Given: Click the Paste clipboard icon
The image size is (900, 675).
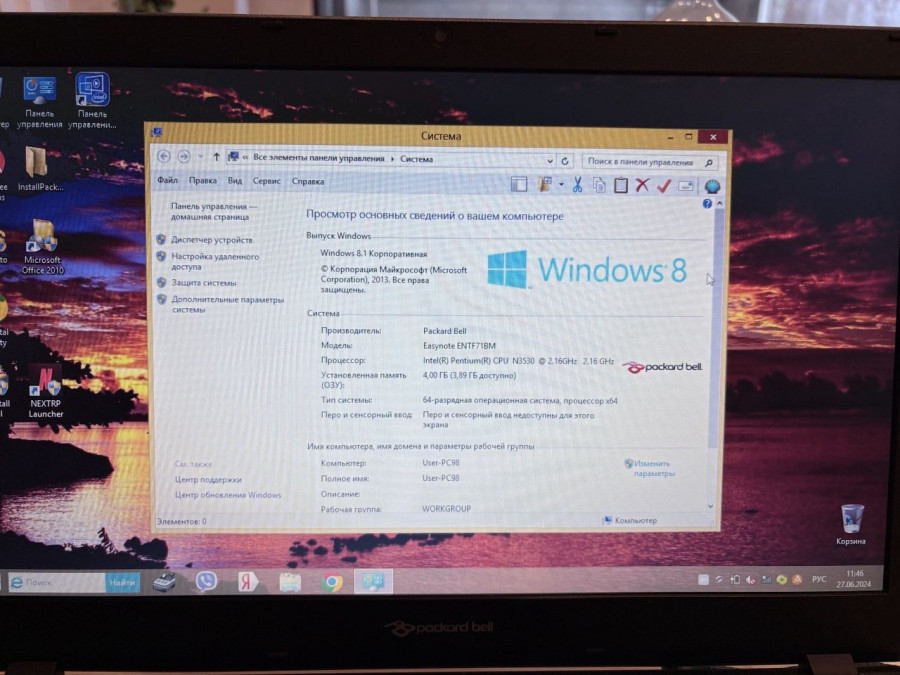Looking at the screenshot, I should 620,185.
